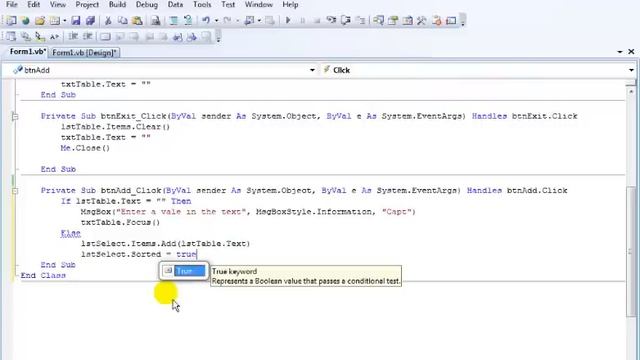Click the 'Me.Close()' line
The image size is (640, 360).
point(85,148)
